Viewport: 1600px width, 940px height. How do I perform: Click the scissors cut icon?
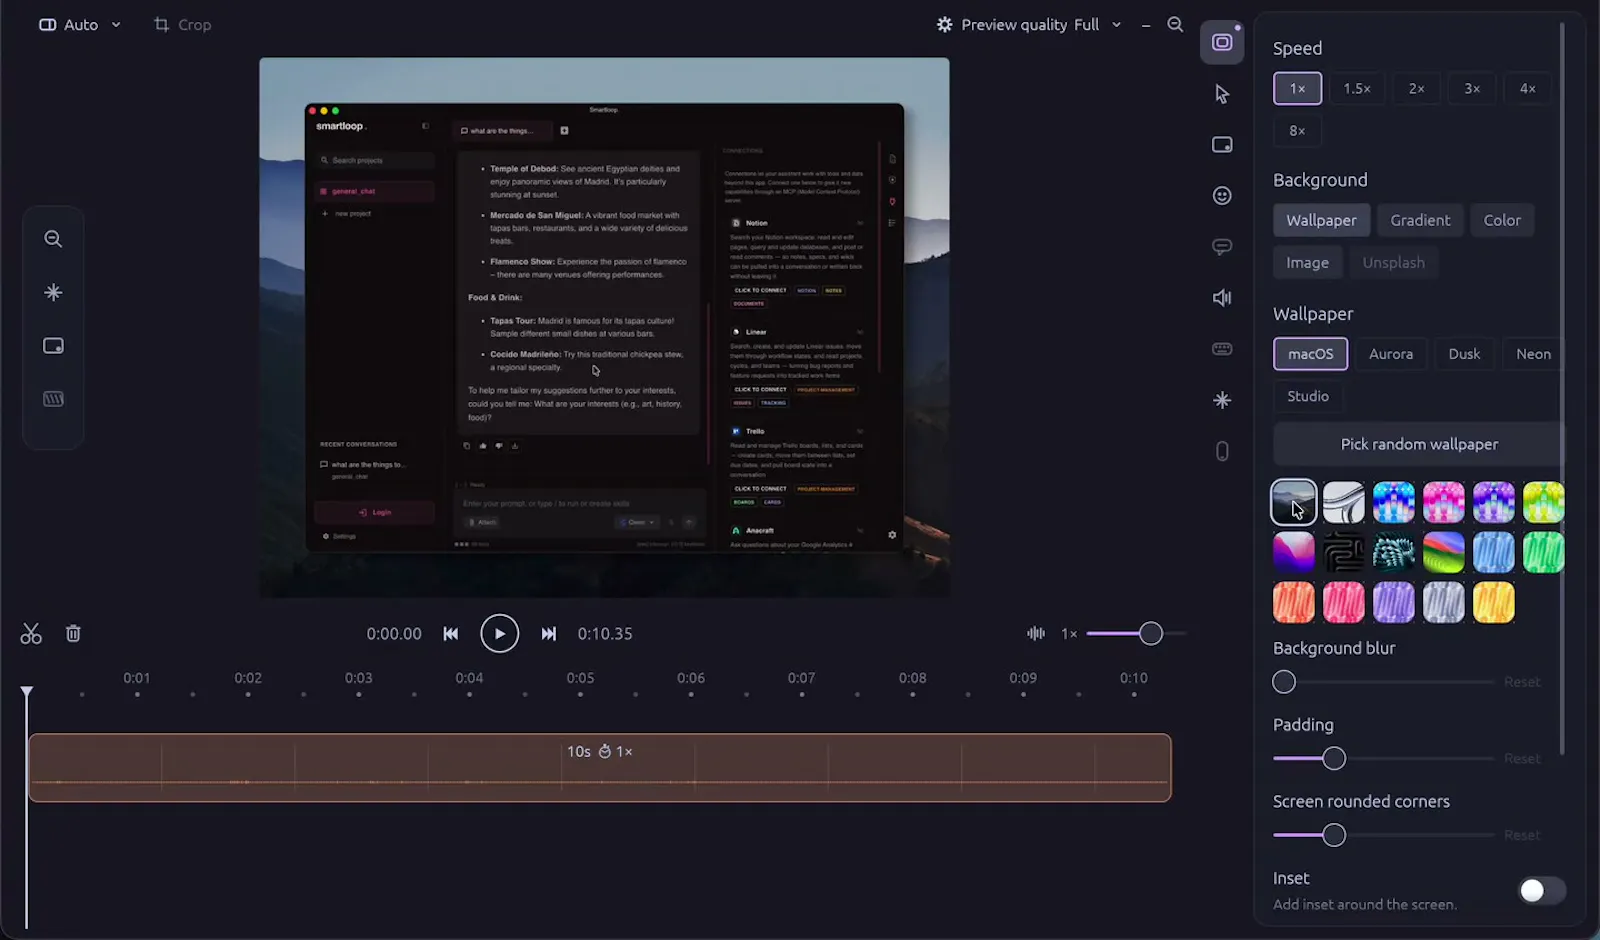click(31, 634)
